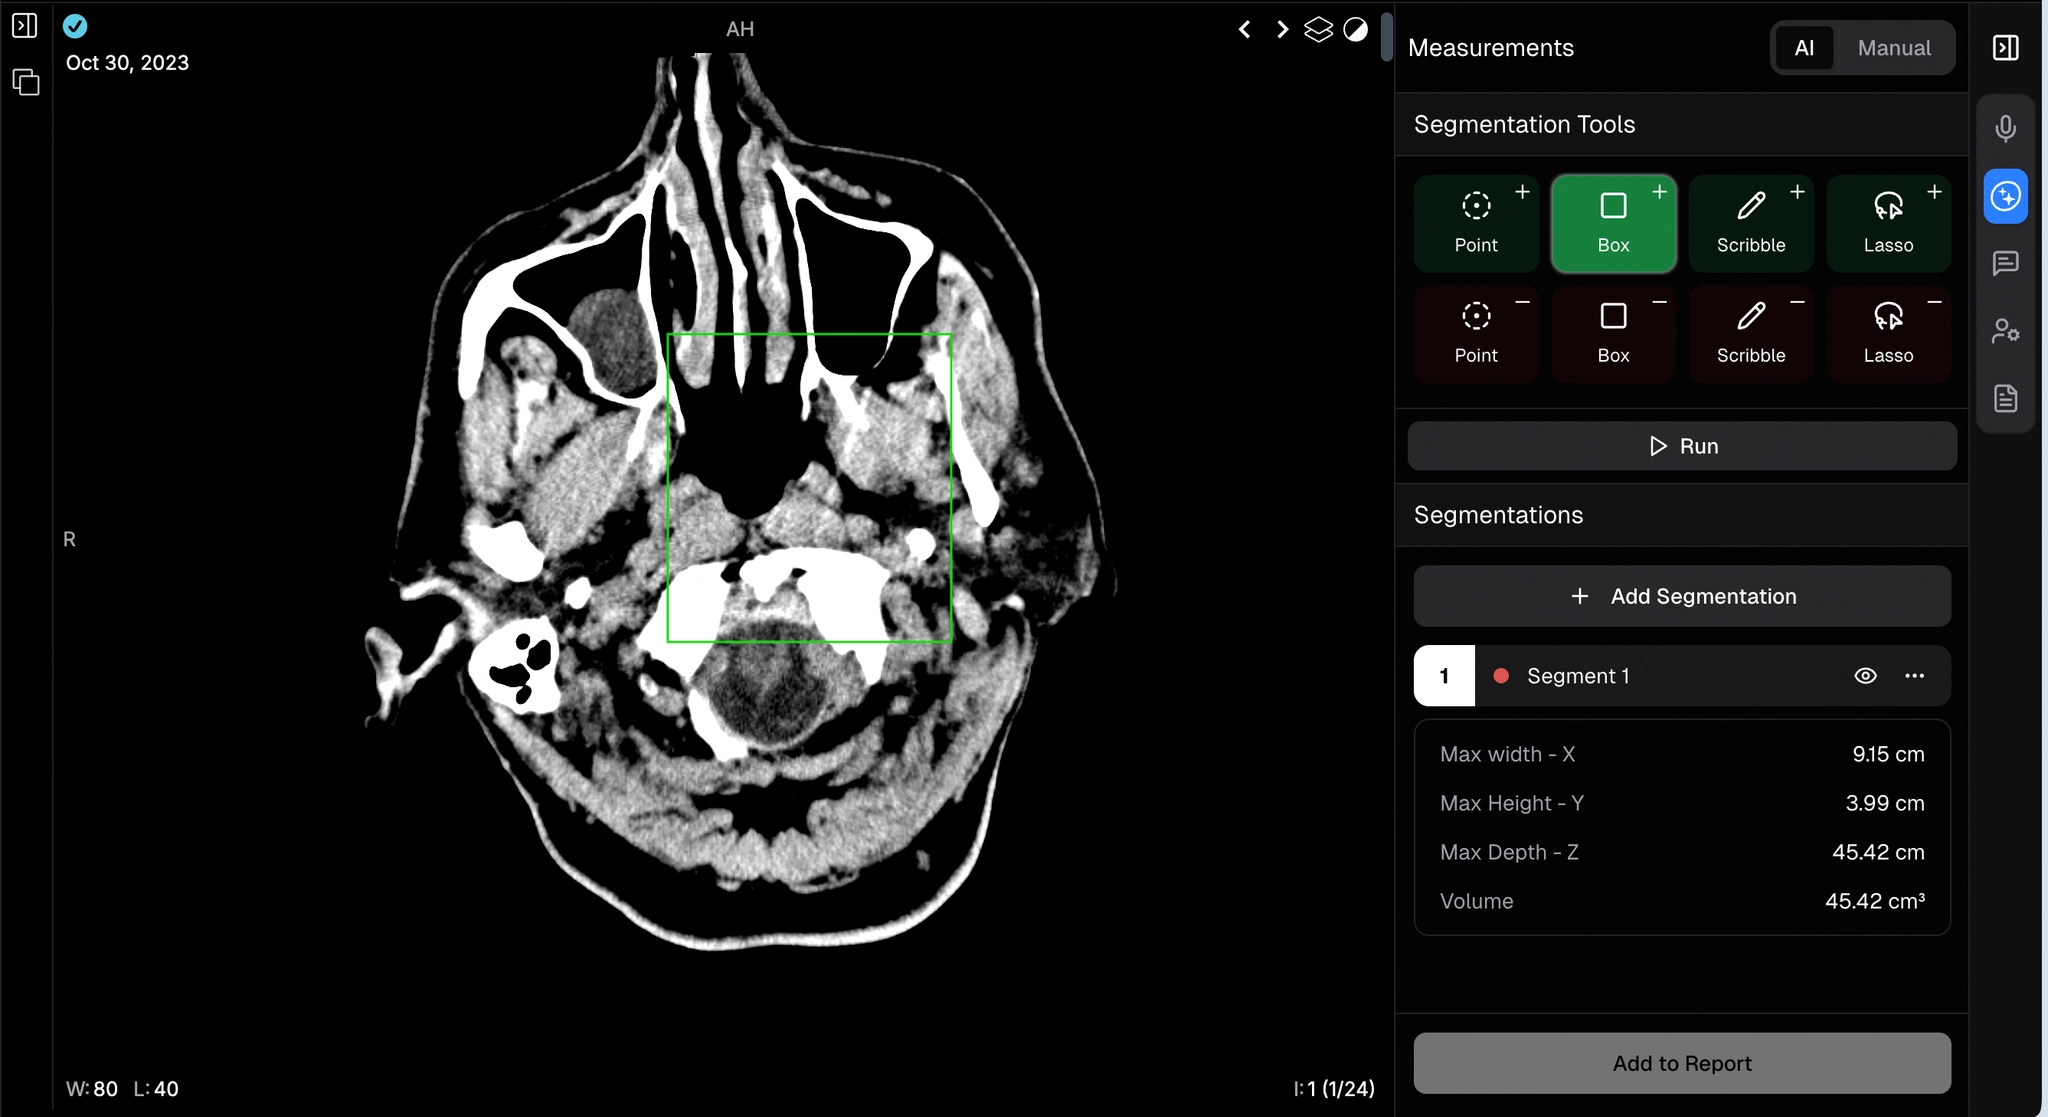
Task: Switch to AI measurements mode
Action: [x=1804, y=48]
